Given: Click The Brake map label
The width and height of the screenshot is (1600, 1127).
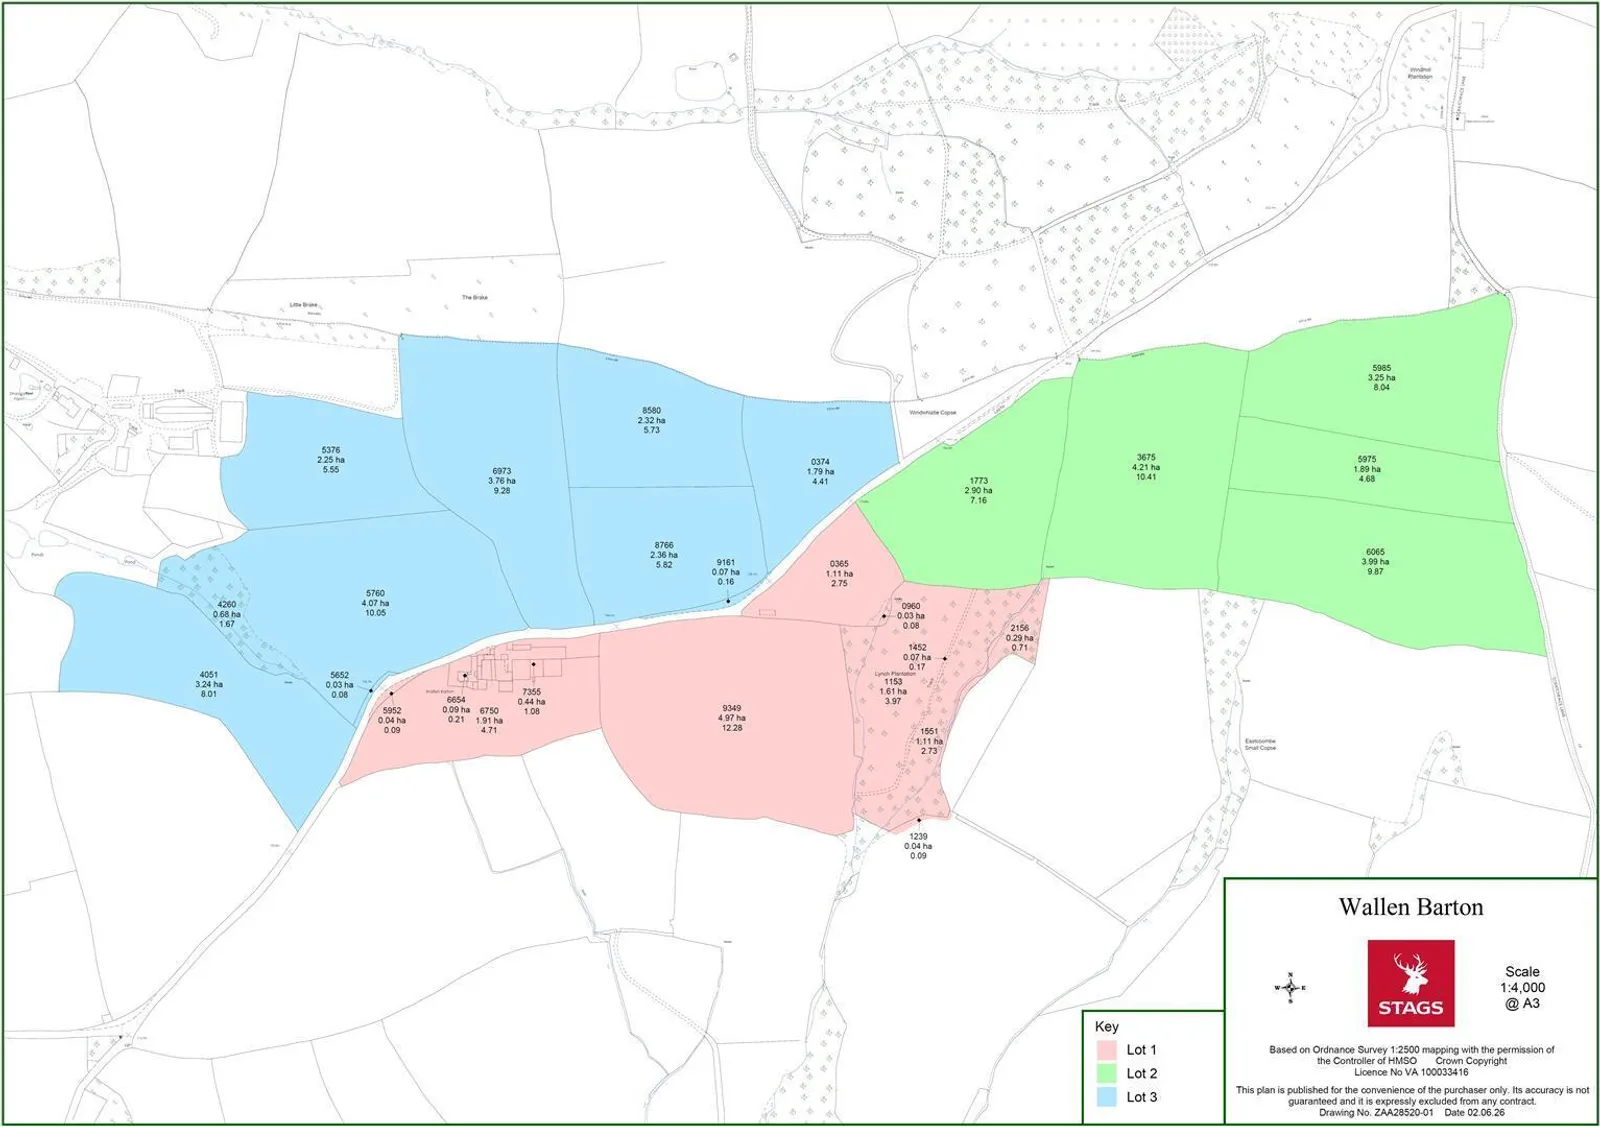Looking at the screenshot, I should 474,298.
